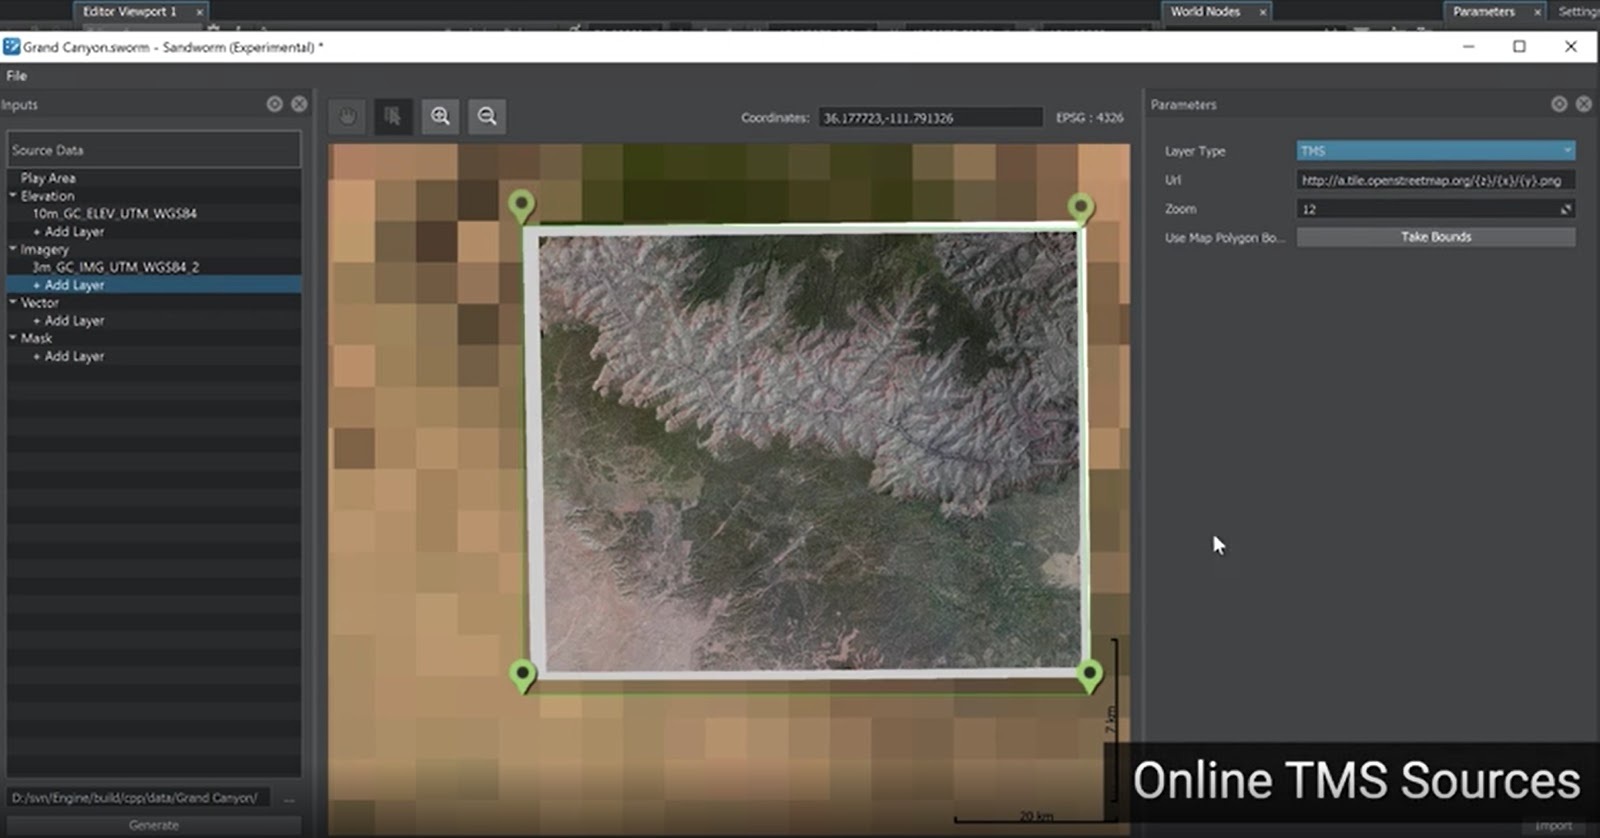This screenshot has width=1600, height=838.
Task: Add a layer under Elevation
Action: [x=69, y=231]
